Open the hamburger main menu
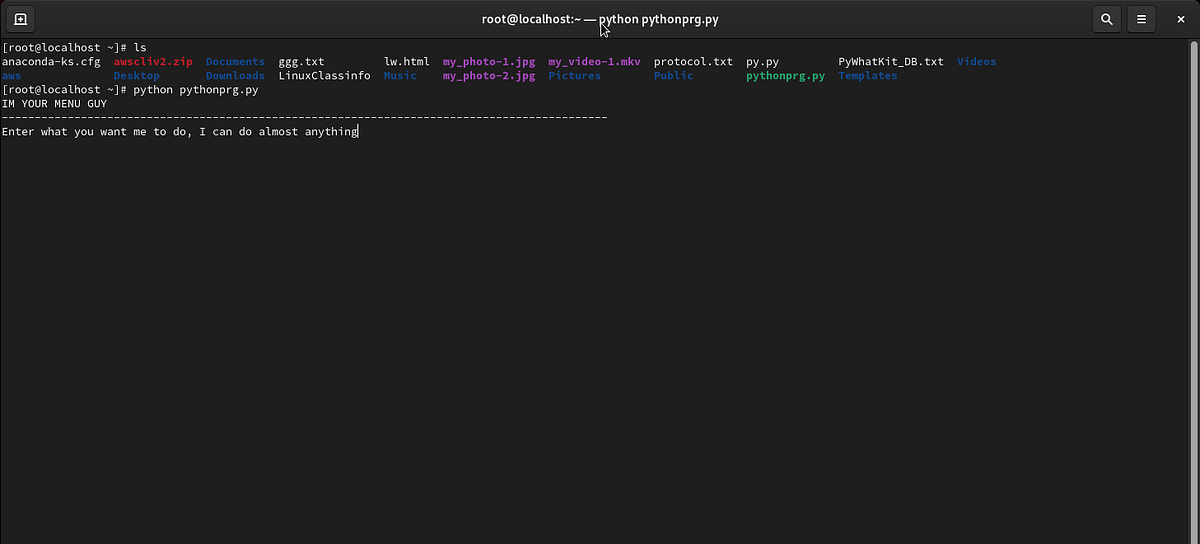 point(1140,19)
